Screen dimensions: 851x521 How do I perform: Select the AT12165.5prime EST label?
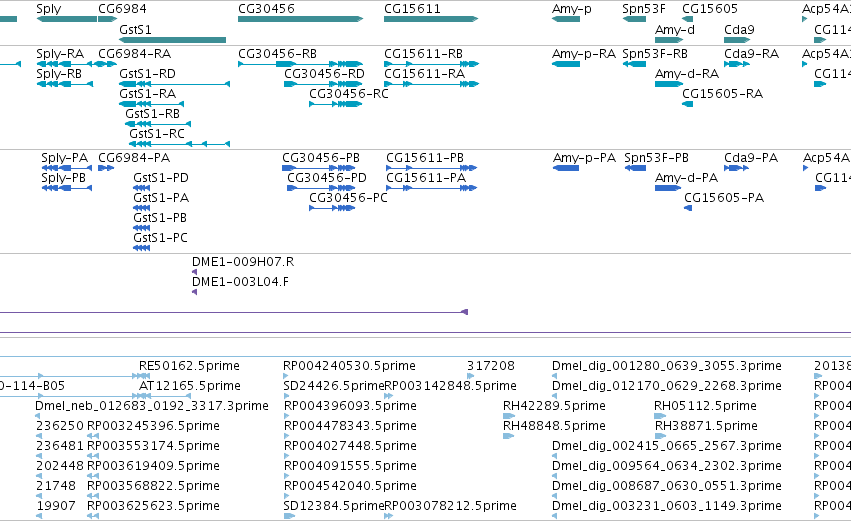(190, 386)
